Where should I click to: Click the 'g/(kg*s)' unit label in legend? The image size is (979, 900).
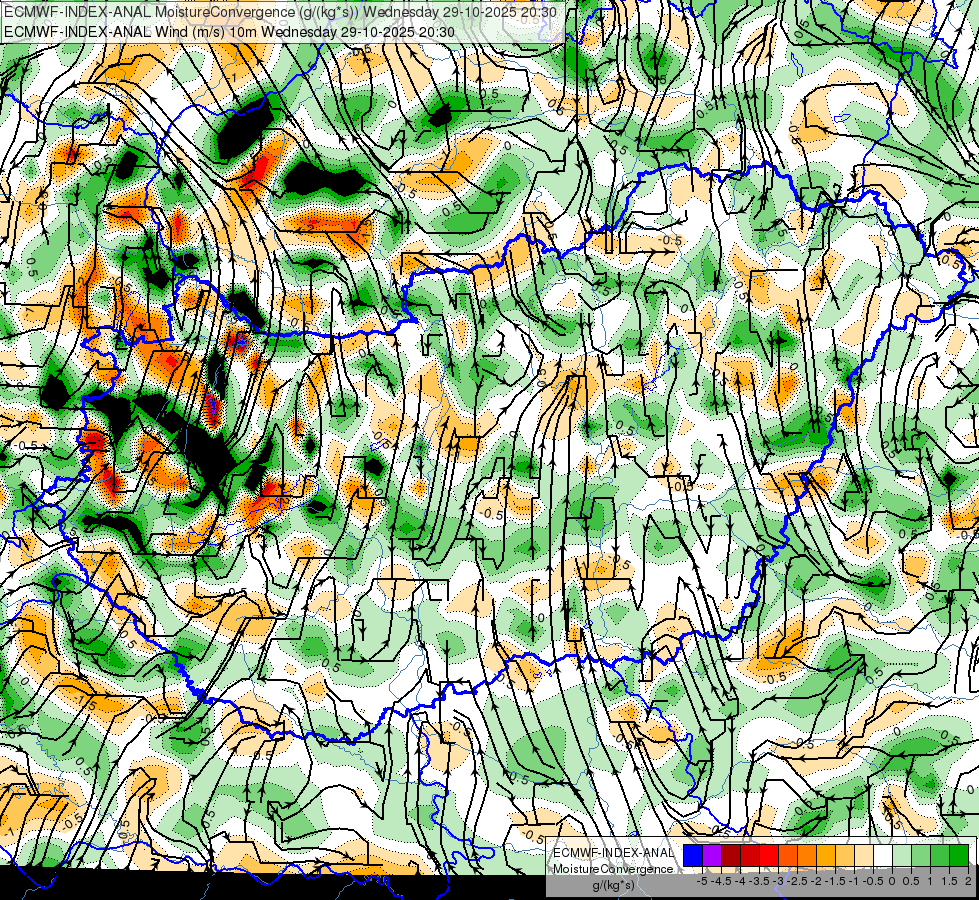click(x=613, y=885)
